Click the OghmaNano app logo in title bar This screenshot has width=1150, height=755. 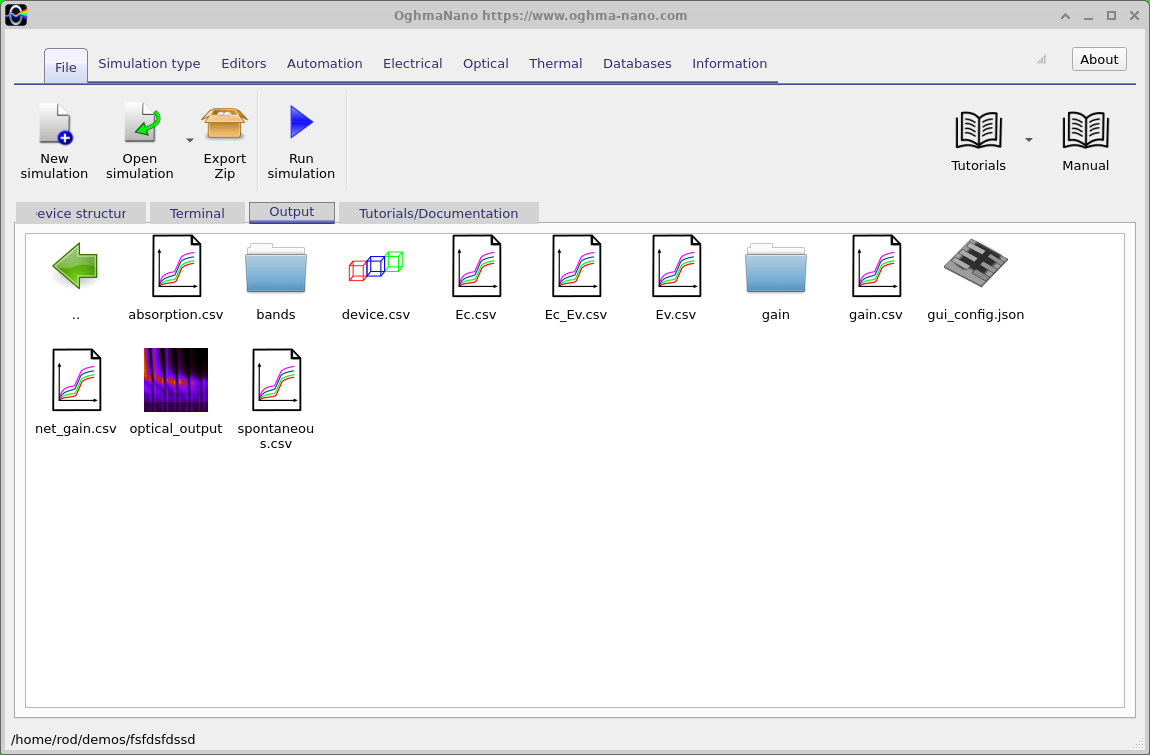16,15
